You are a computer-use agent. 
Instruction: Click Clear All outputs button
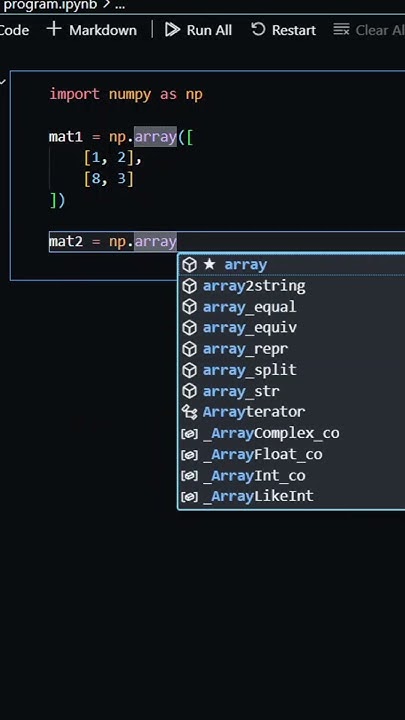coord(369,30)
